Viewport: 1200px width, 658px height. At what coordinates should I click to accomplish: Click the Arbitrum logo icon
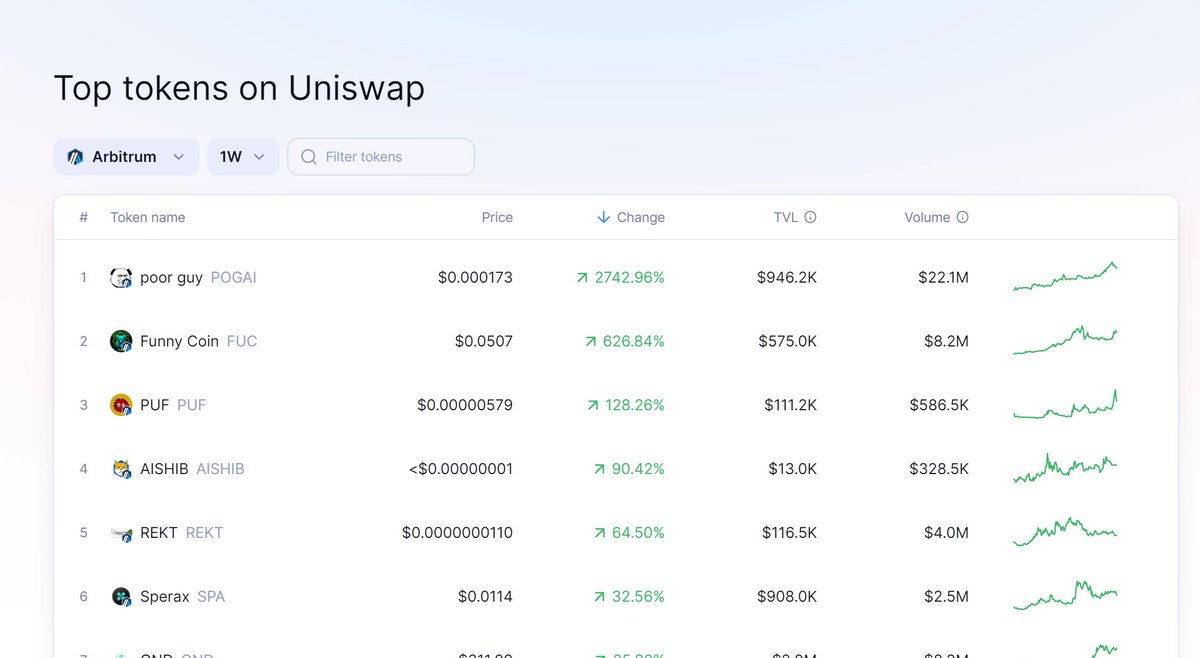pyautogui.click(x=75, y=157)
